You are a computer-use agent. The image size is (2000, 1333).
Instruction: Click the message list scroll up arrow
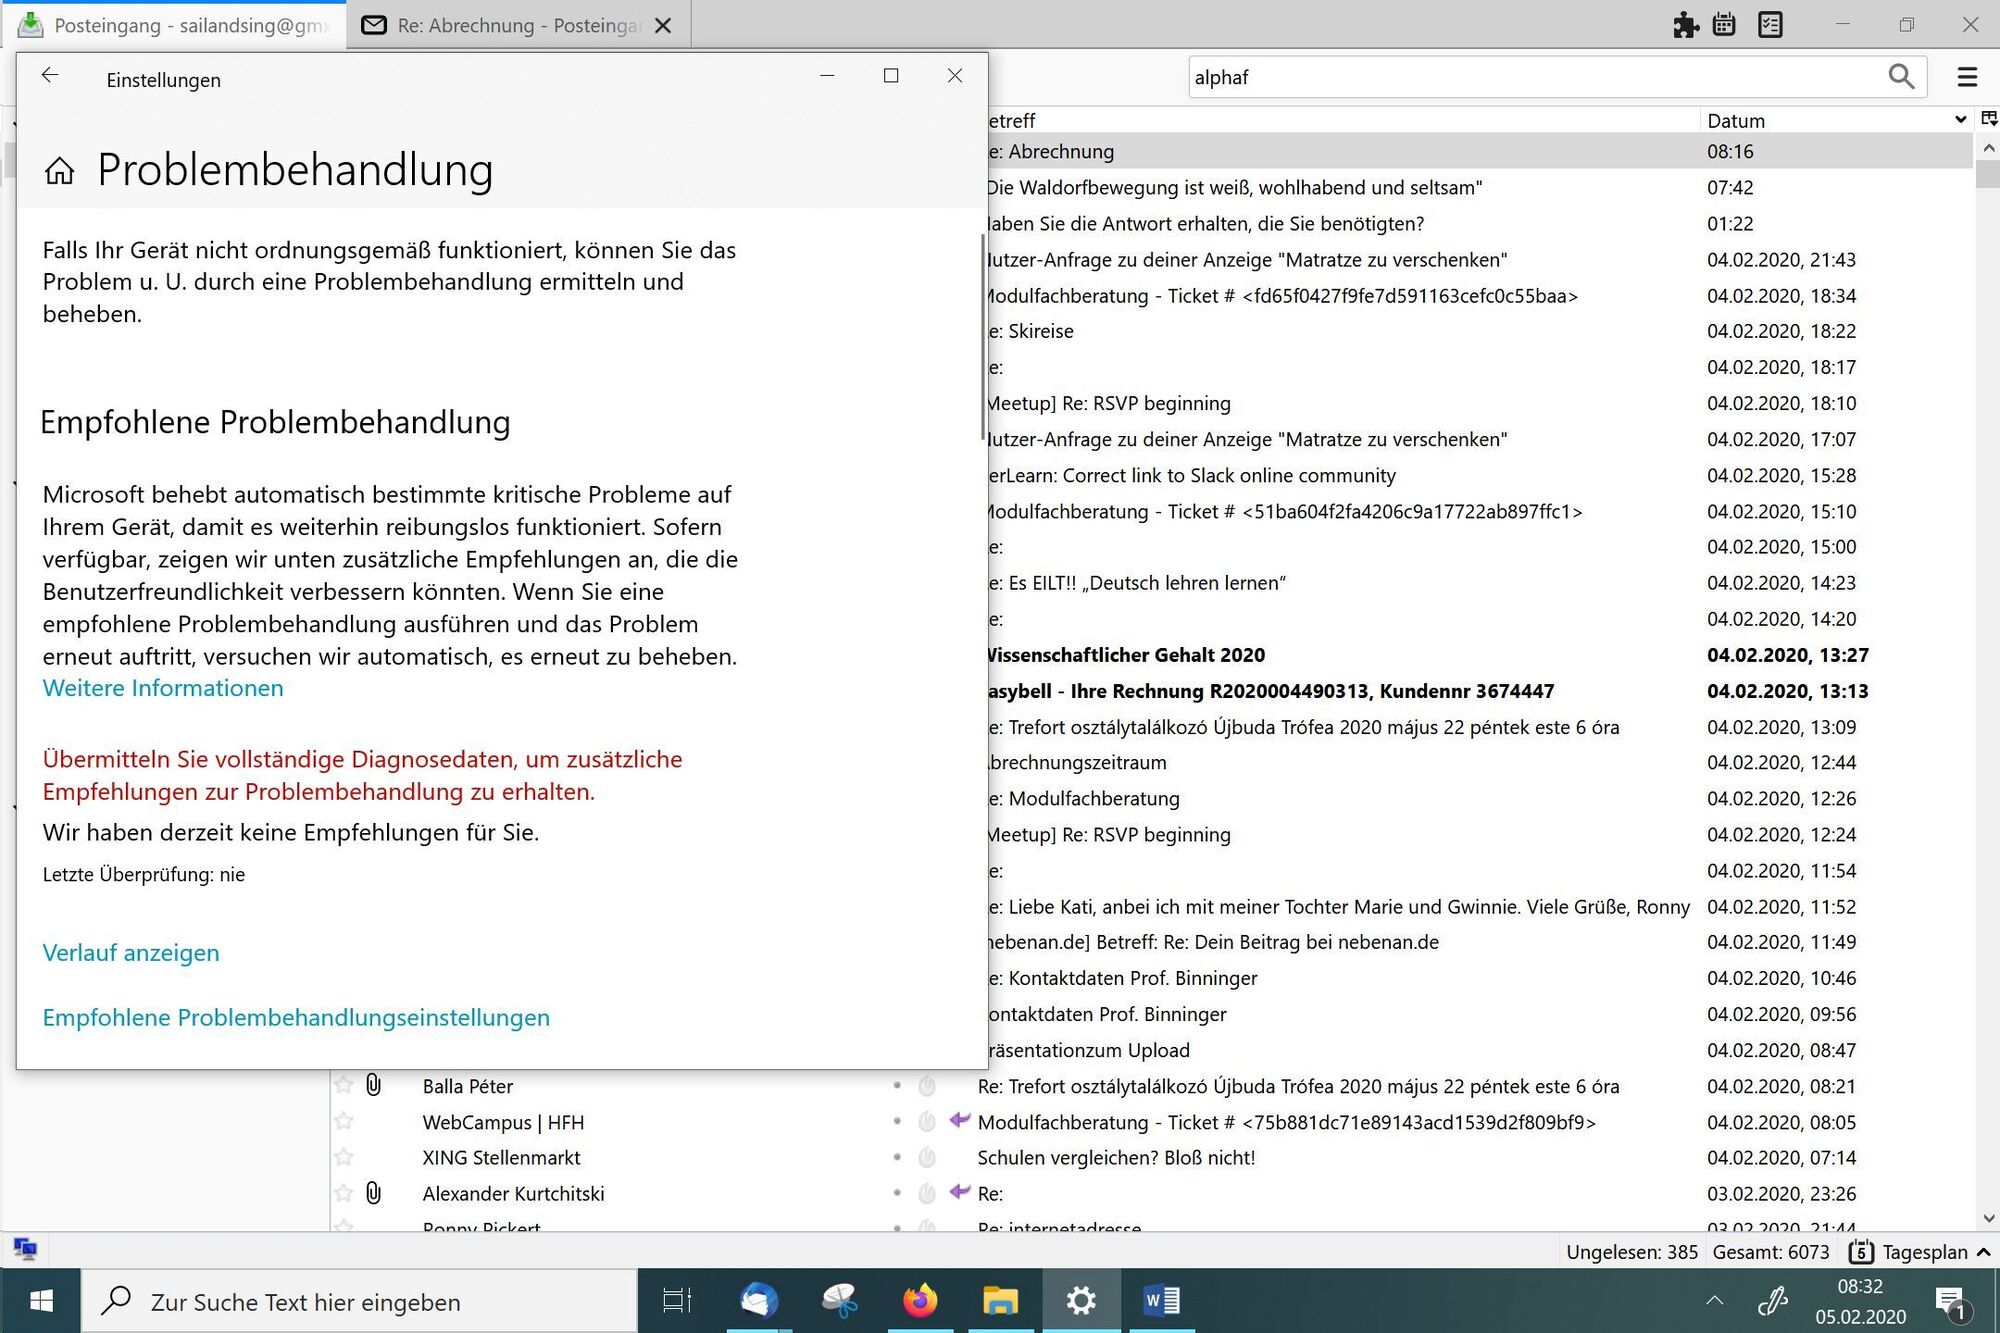point(1988,148)
